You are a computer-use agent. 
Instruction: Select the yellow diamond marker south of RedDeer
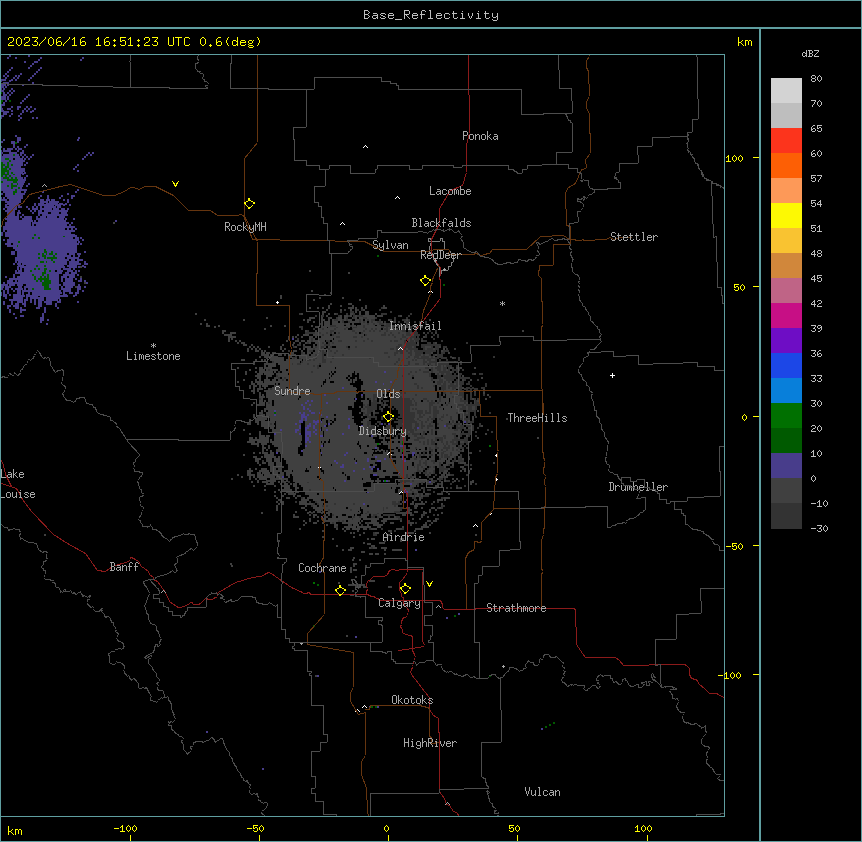[x=426, y=281]
